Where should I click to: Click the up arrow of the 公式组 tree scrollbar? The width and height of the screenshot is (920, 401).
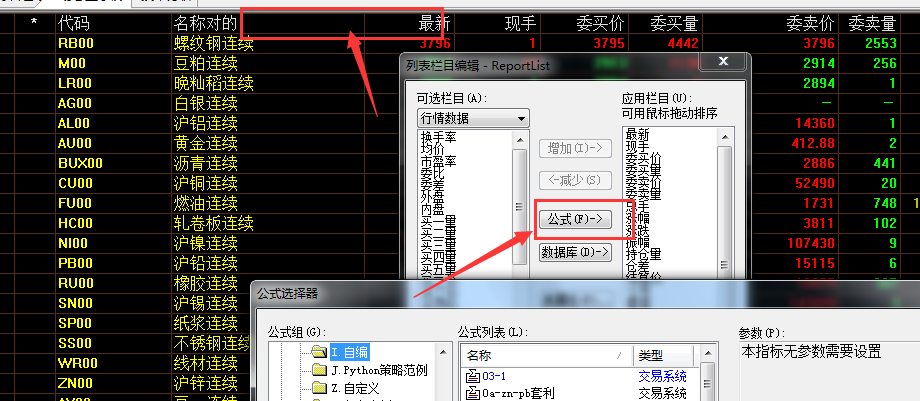pyautogui.click(x=444, y=353)
